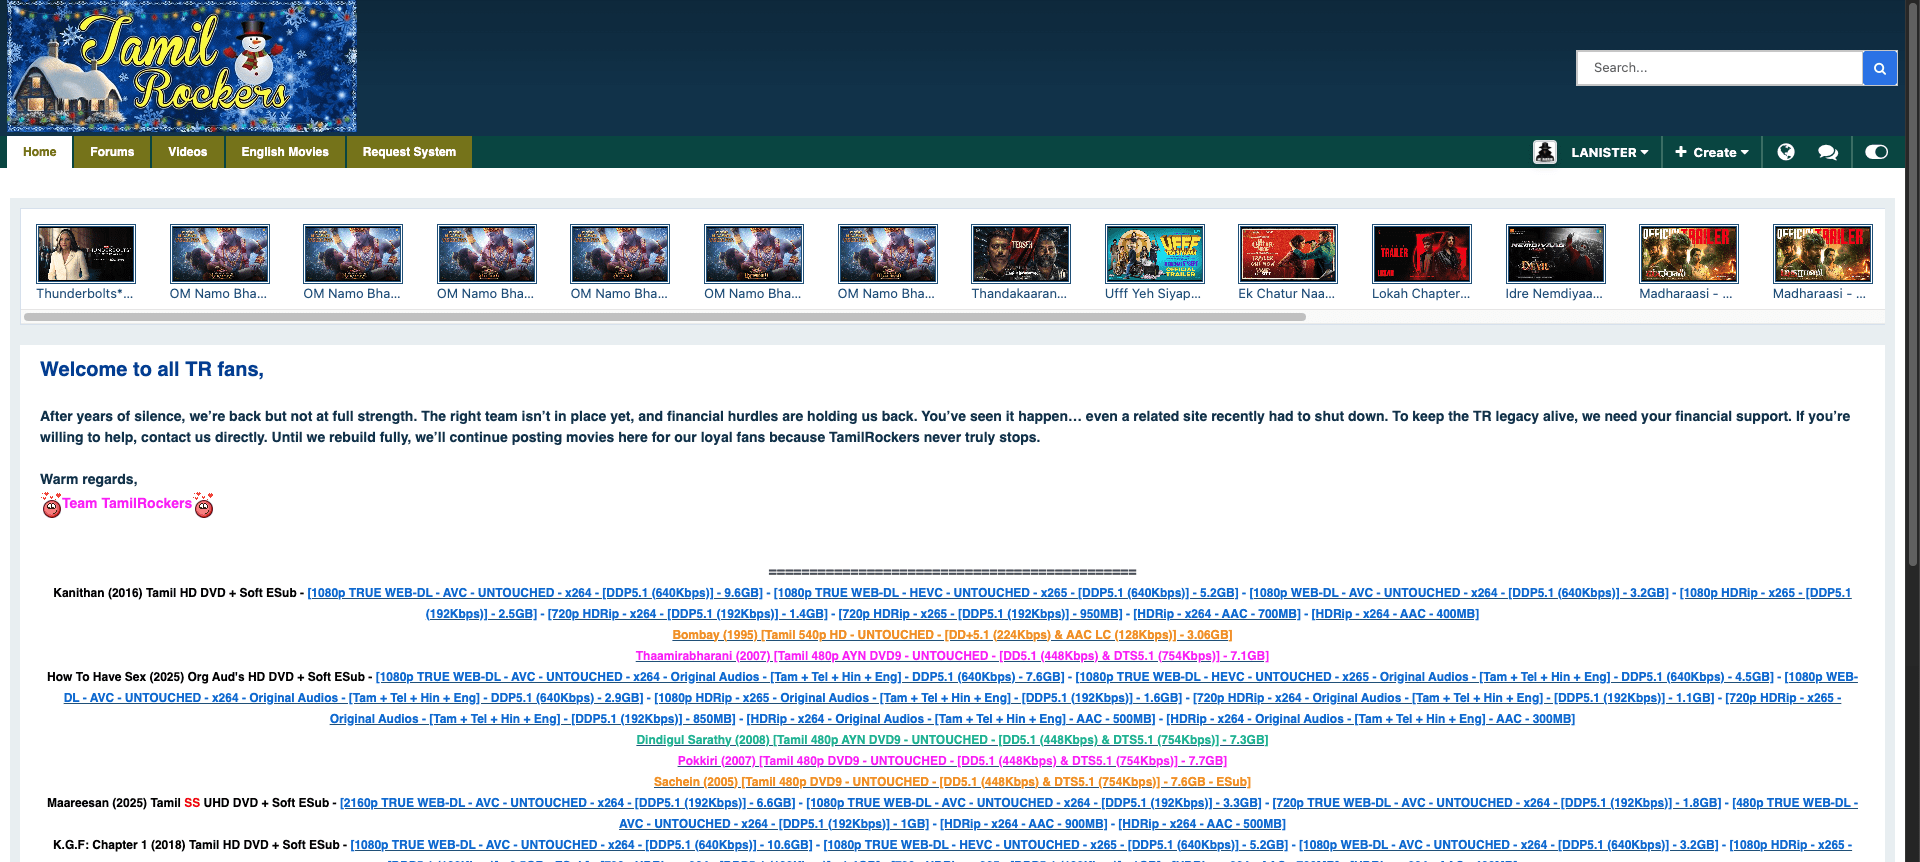Open Pokkiri (2007) Tamil 480p DVD9 link

coord(952,761)
